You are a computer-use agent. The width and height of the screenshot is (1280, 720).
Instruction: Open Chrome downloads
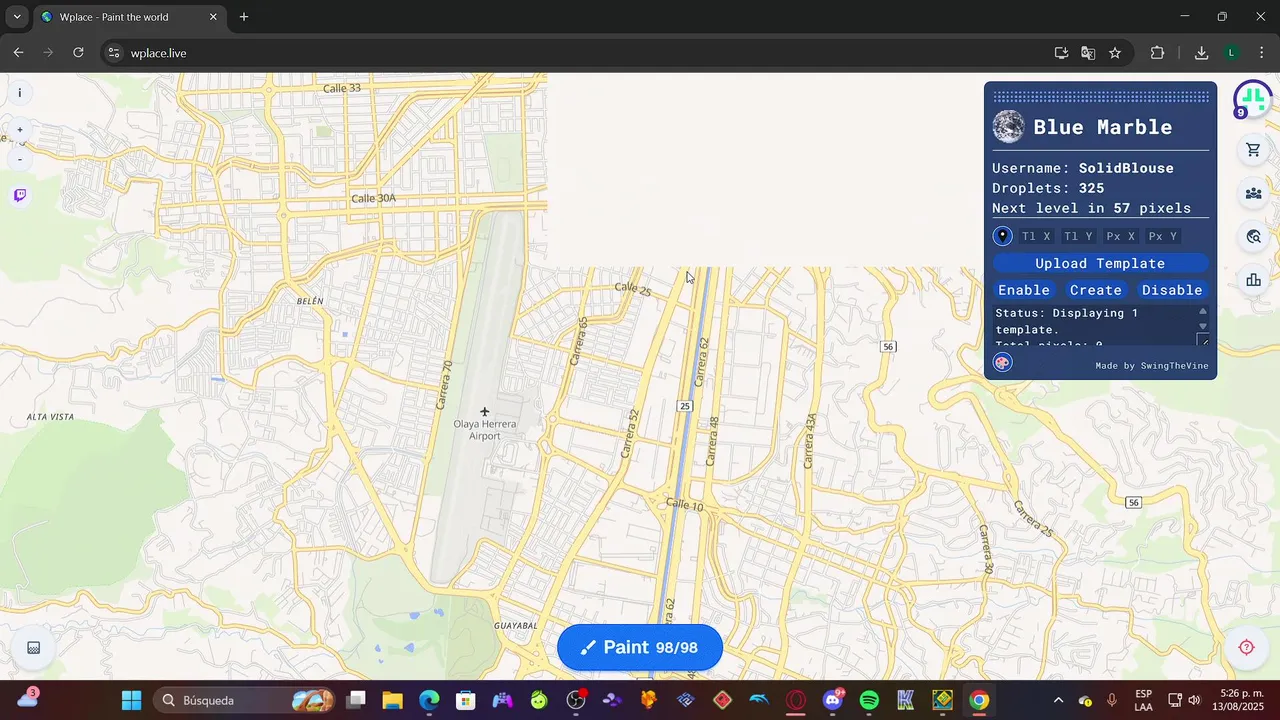tap(1202, 53)
